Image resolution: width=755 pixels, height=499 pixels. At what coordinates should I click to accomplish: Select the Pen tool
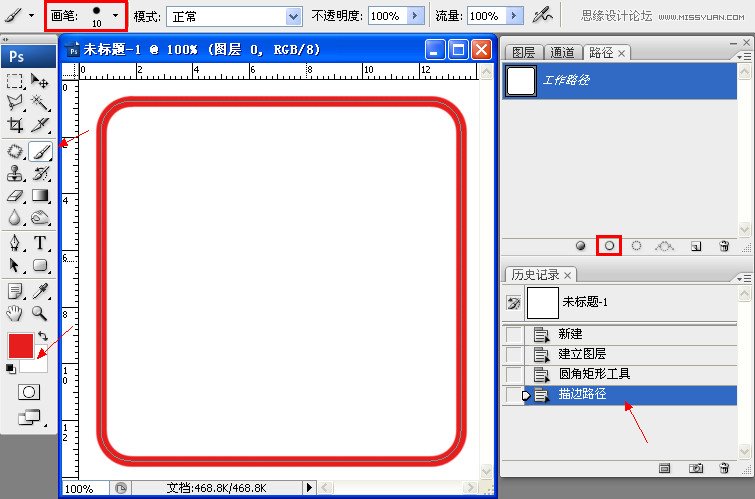pos(15,243)
